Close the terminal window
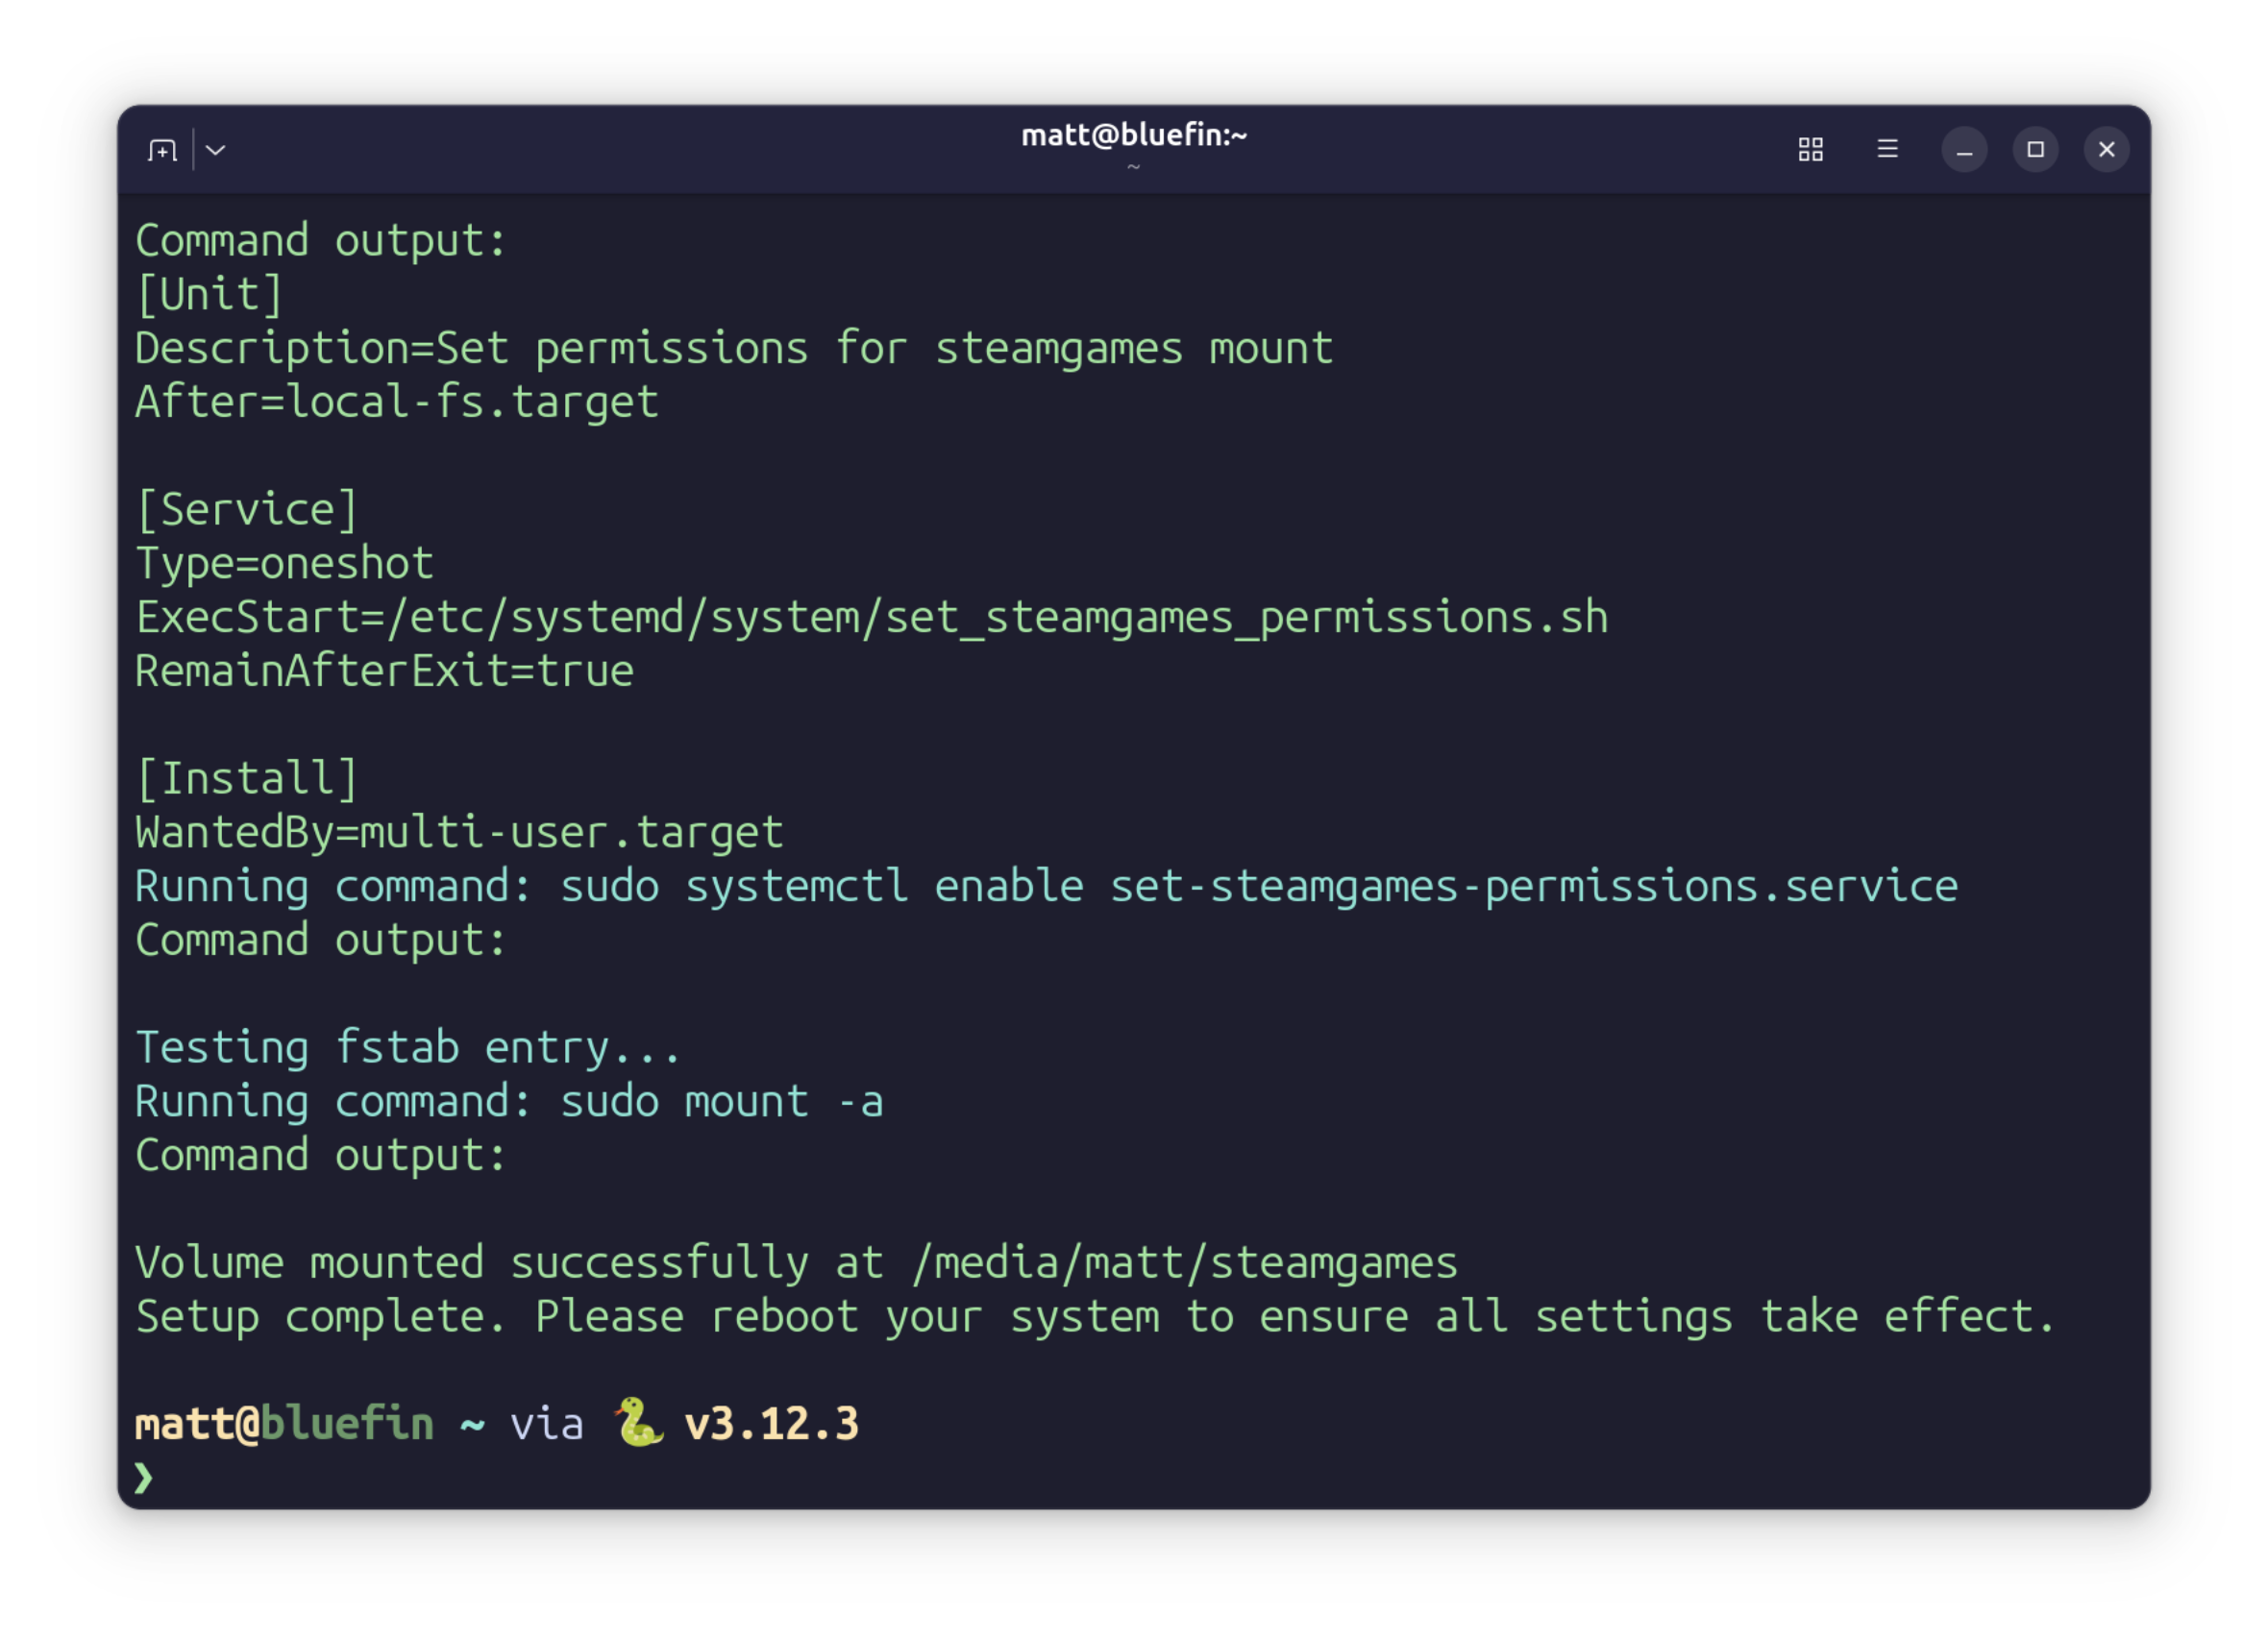Viewport: 2268px width, 1639px height. coord(2106,150)
